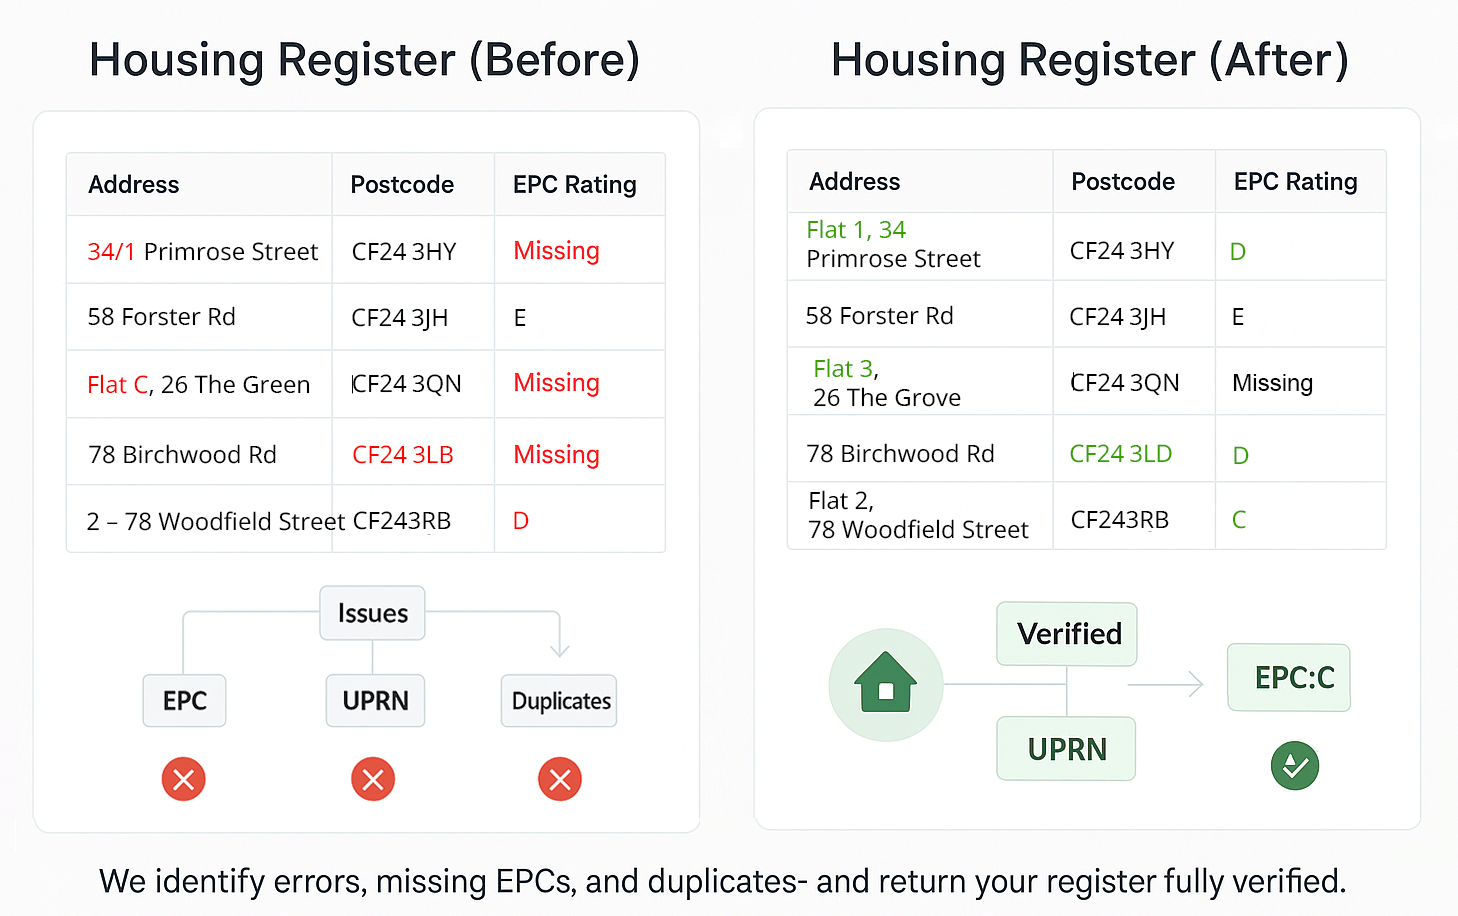Click the green UPRN box
This screenshot has height=916, width=1458.
click(1066, 749)
